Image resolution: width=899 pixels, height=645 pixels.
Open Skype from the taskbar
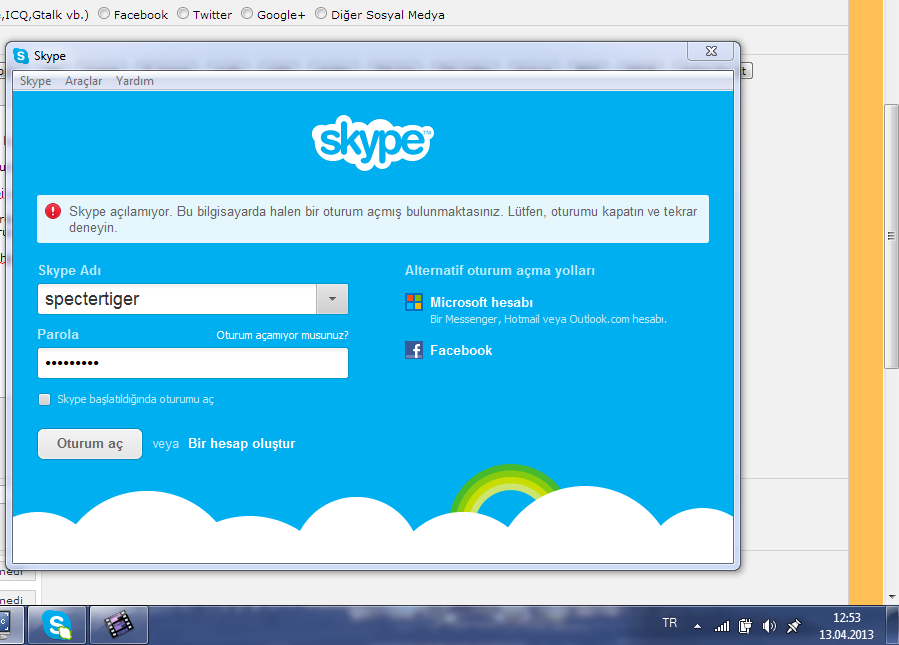click(x=57, y=625)
